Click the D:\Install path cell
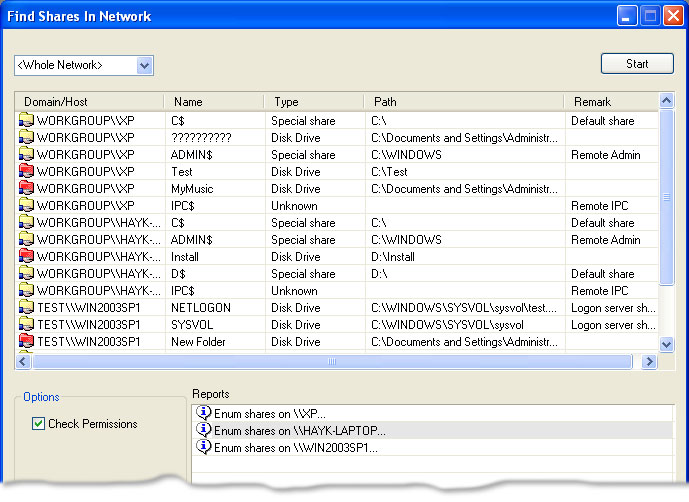This screenshot has width=689, height=502. pyautogui.click(x=393, y=257)
